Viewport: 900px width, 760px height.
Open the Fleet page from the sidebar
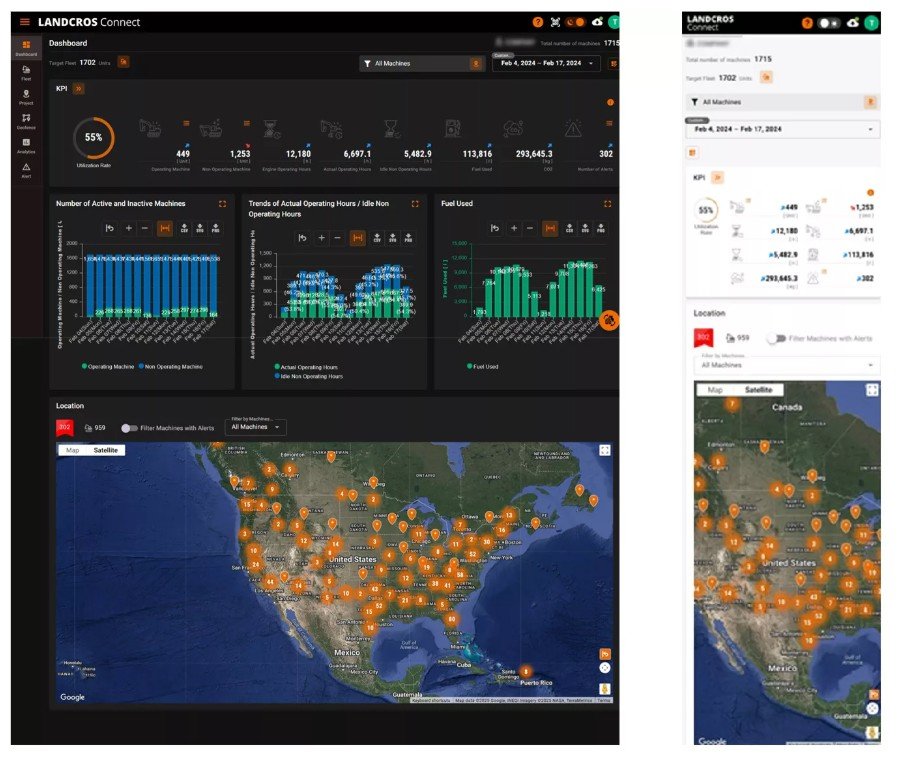25,72
